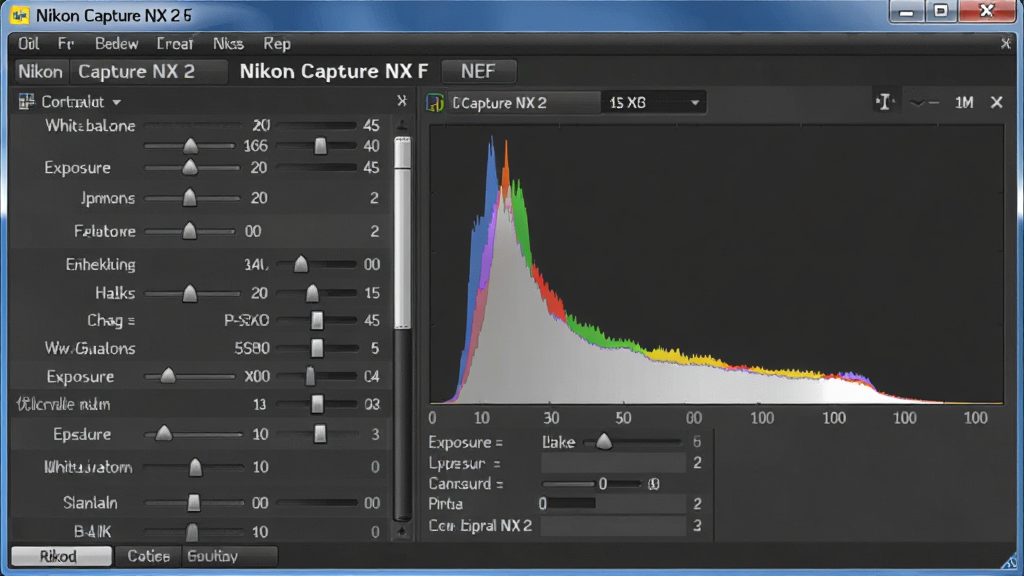Open the Creat menu
This screenshot has height=576, width=1024.
[x=174, y=44]
